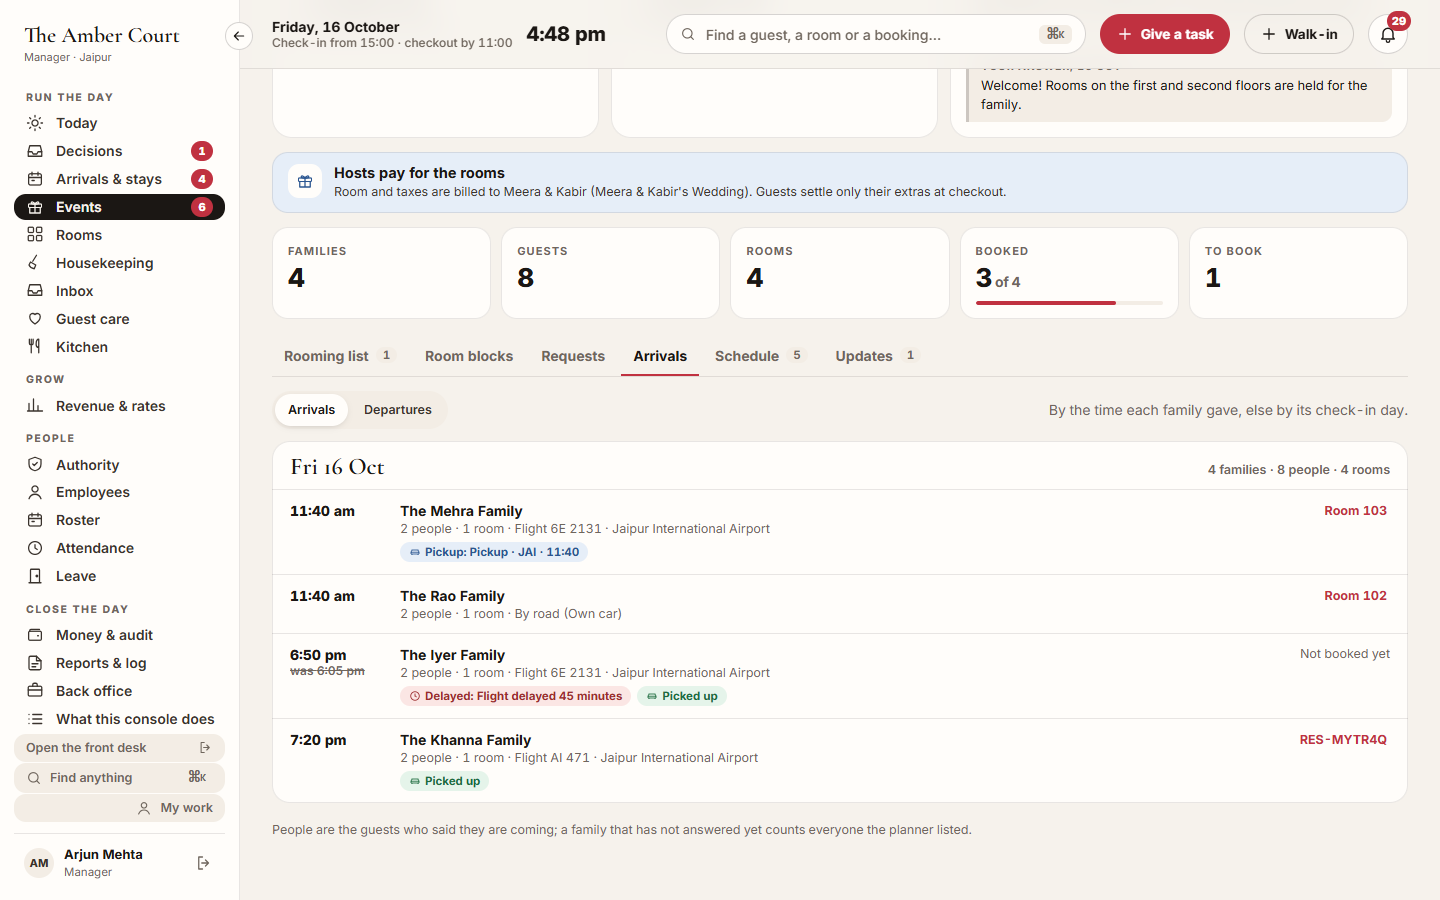Switch to the Rooming list tab
Image resolution: width=1440 pixels, height=900 pixels.
click(x=339, y=356)
